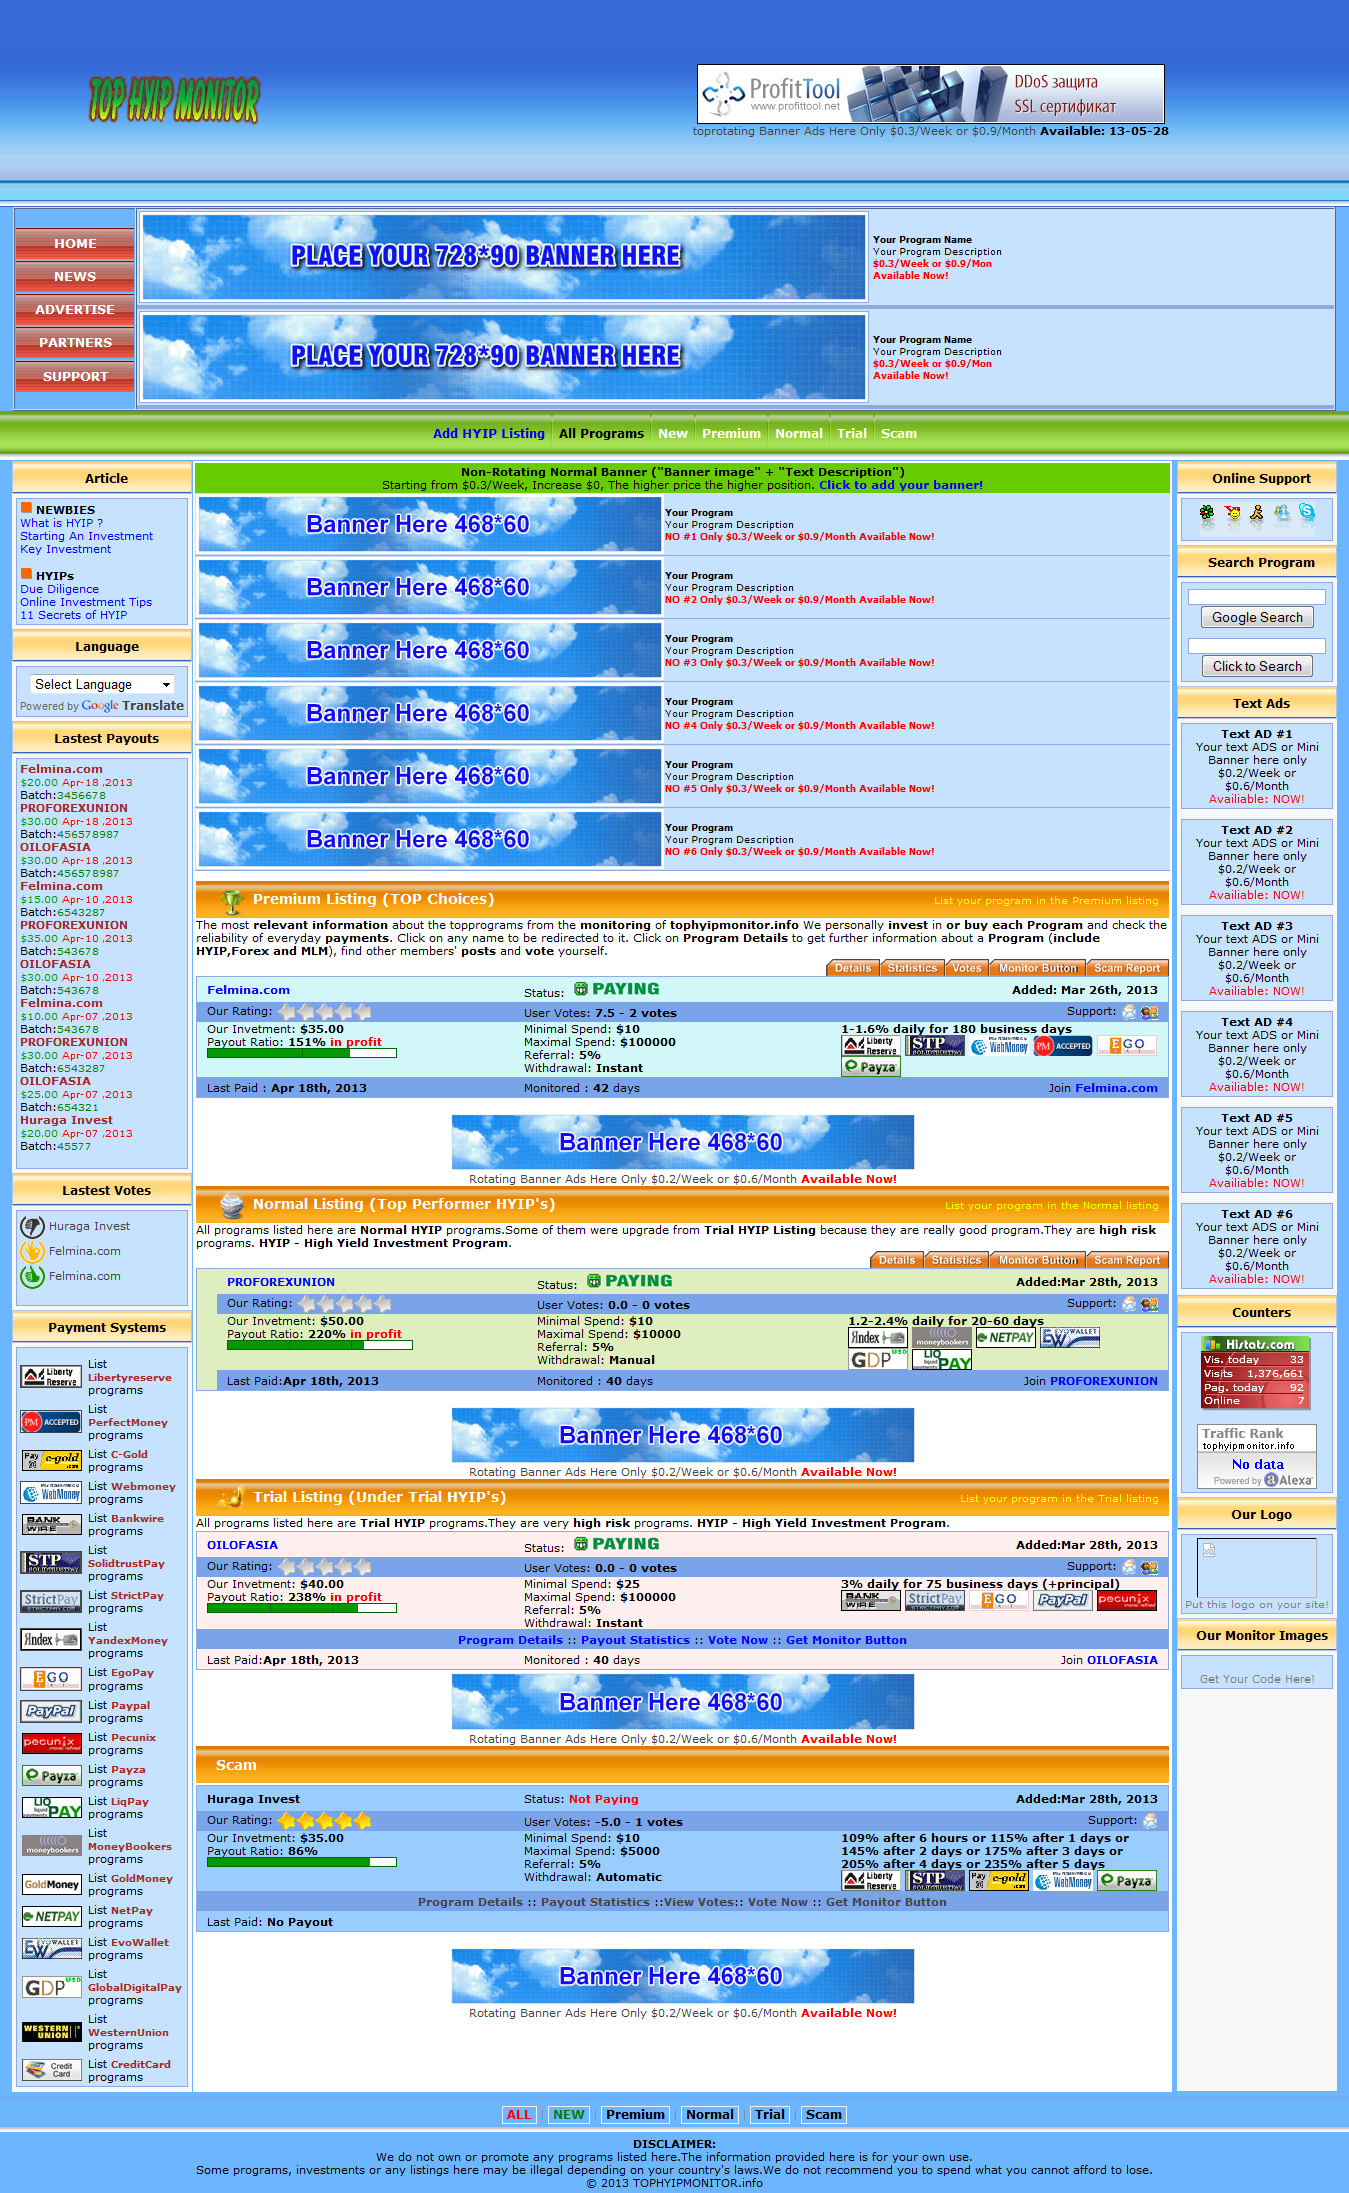Click the Western Union logo in Payment Systems
This screenshot has height=2193, width=1349.
click(x=51, y=2031)
